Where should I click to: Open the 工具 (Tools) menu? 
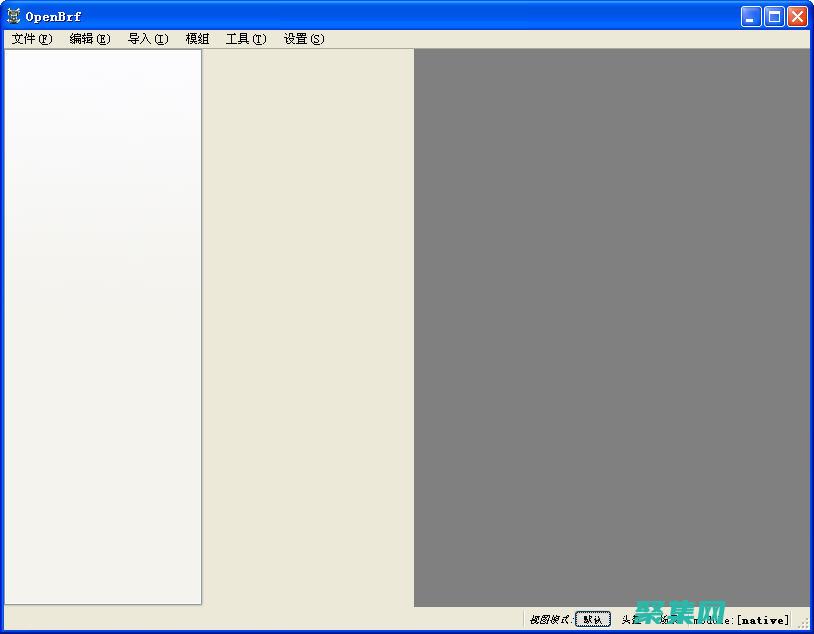pos(245,39)
